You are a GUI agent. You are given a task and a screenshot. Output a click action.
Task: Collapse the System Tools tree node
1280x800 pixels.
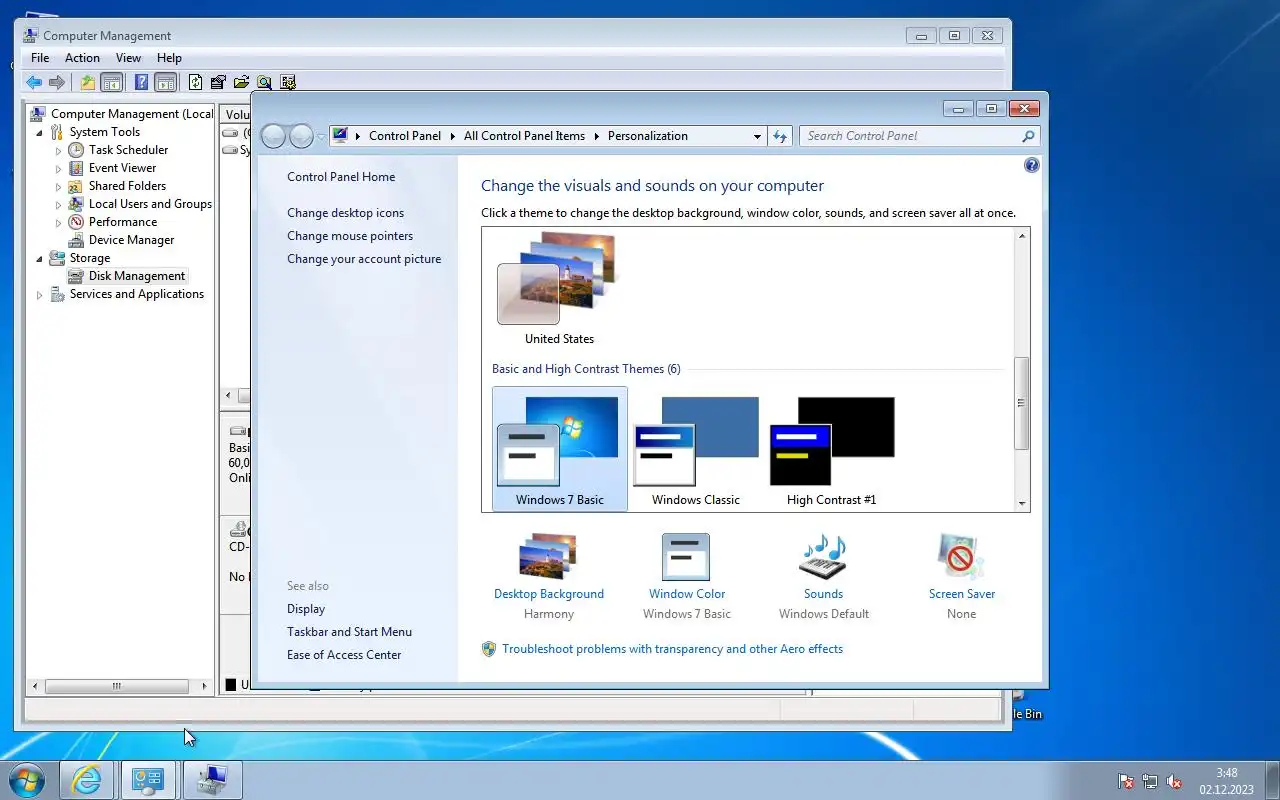[40, 132]
